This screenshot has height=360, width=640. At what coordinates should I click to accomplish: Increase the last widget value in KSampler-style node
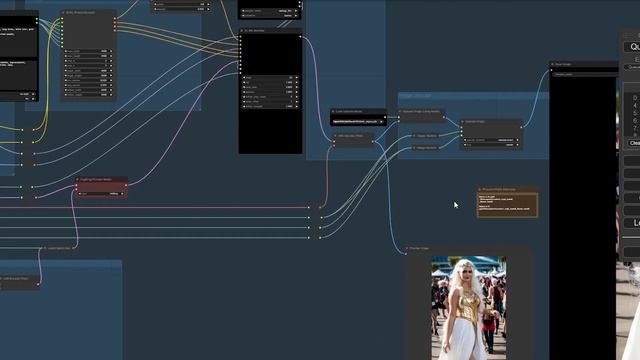(x=297, y=107)
